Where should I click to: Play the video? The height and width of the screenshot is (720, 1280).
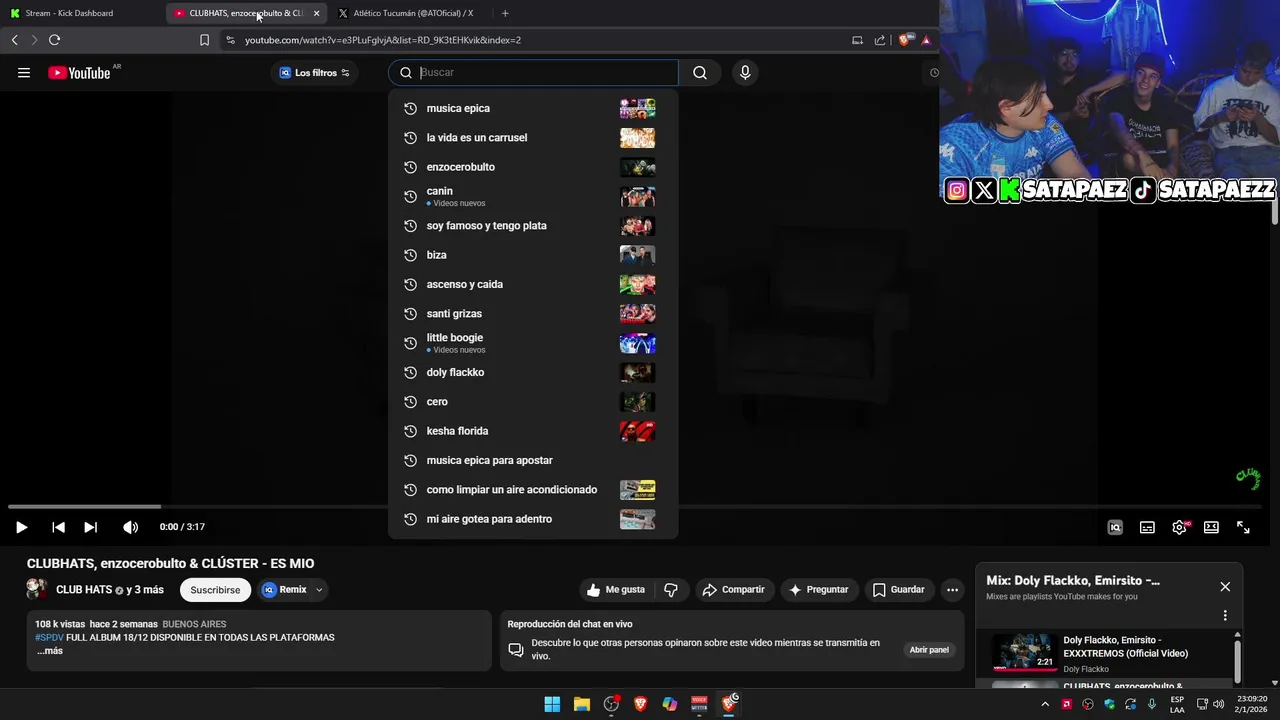pyautogui.click(x=21, y=527)
